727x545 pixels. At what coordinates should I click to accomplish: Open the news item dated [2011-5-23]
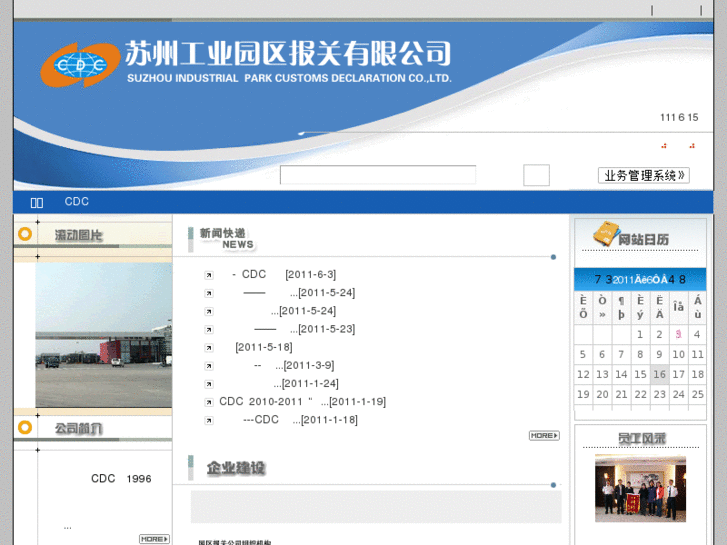[304, 329]
